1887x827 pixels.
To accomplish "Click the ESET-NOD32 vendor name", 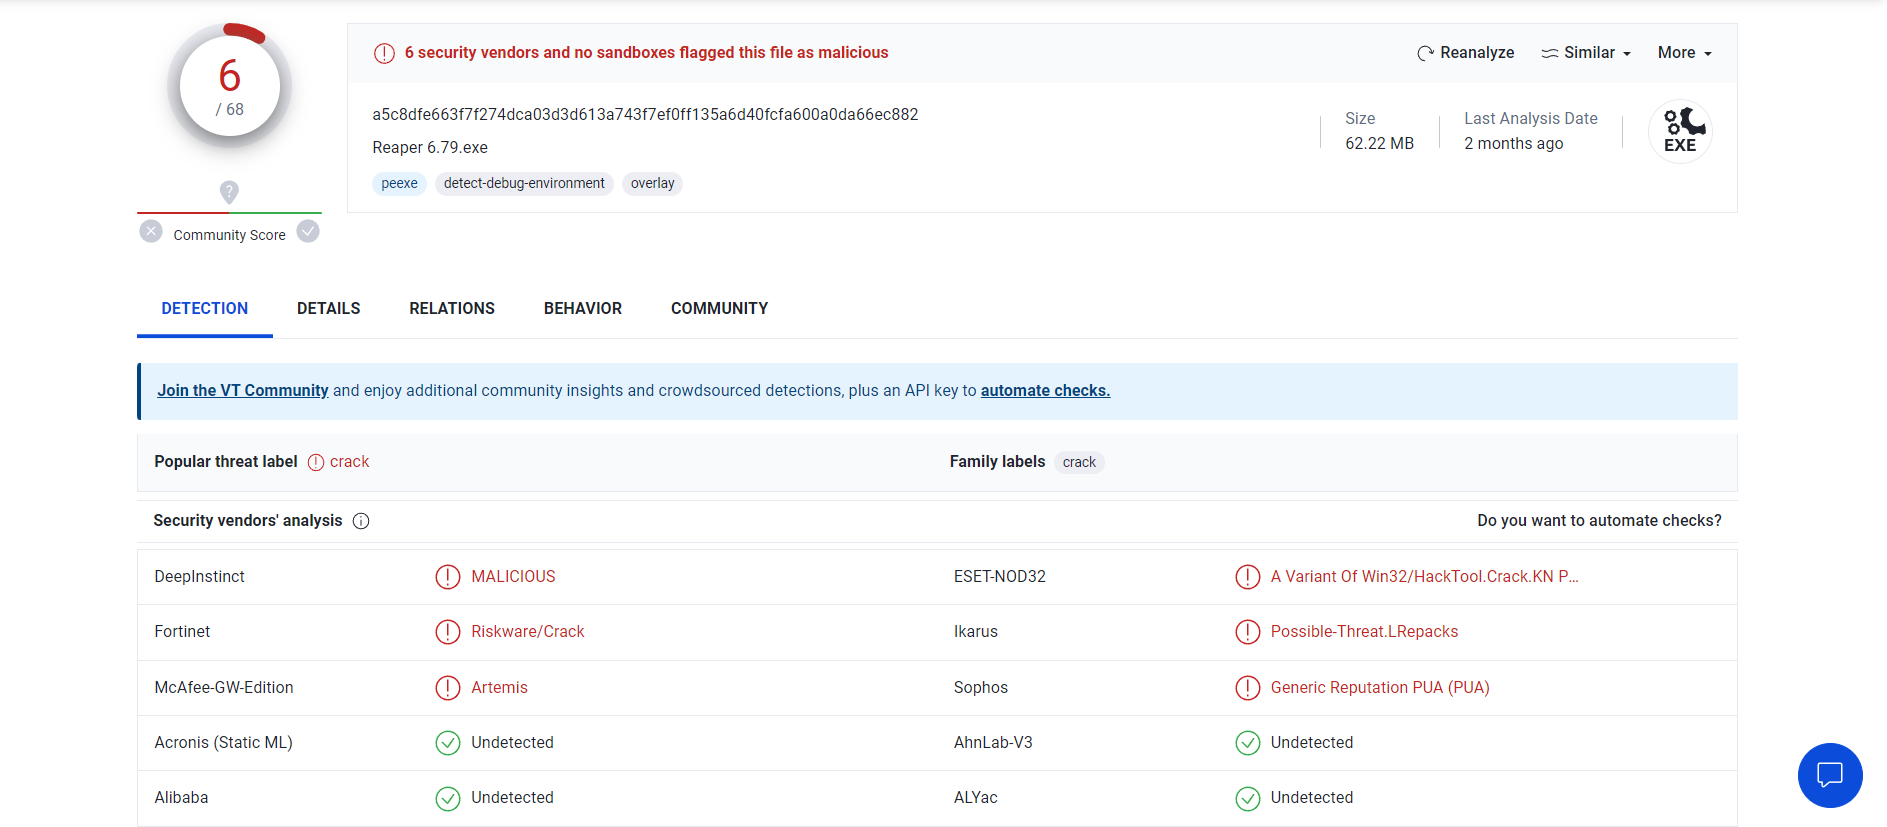I will 1000,577.
